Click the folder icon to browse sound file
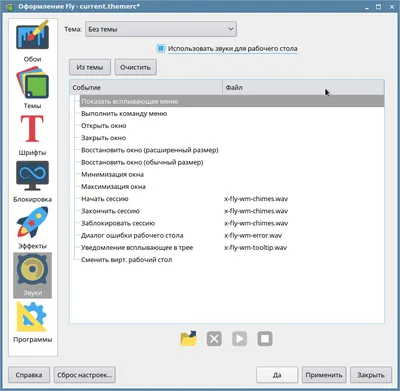This screenshot has width=400, height=391. (x=188, y=339)
